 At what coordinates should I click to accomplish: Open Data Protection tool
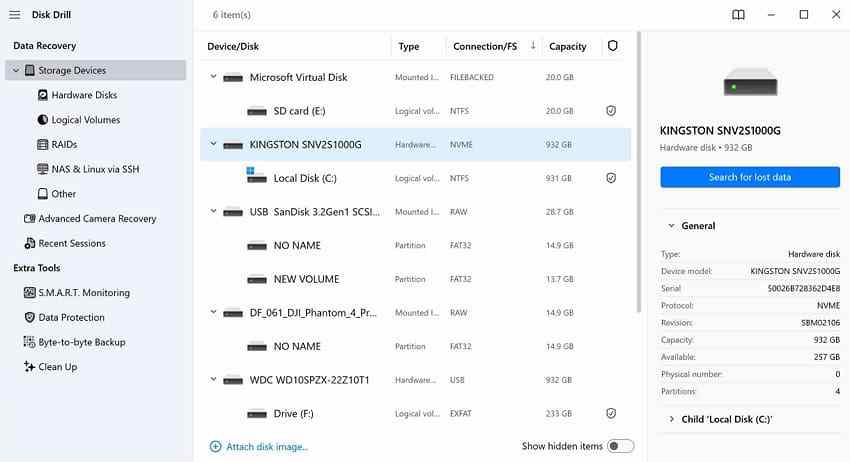pyautogui.click(x=71, y=317)
